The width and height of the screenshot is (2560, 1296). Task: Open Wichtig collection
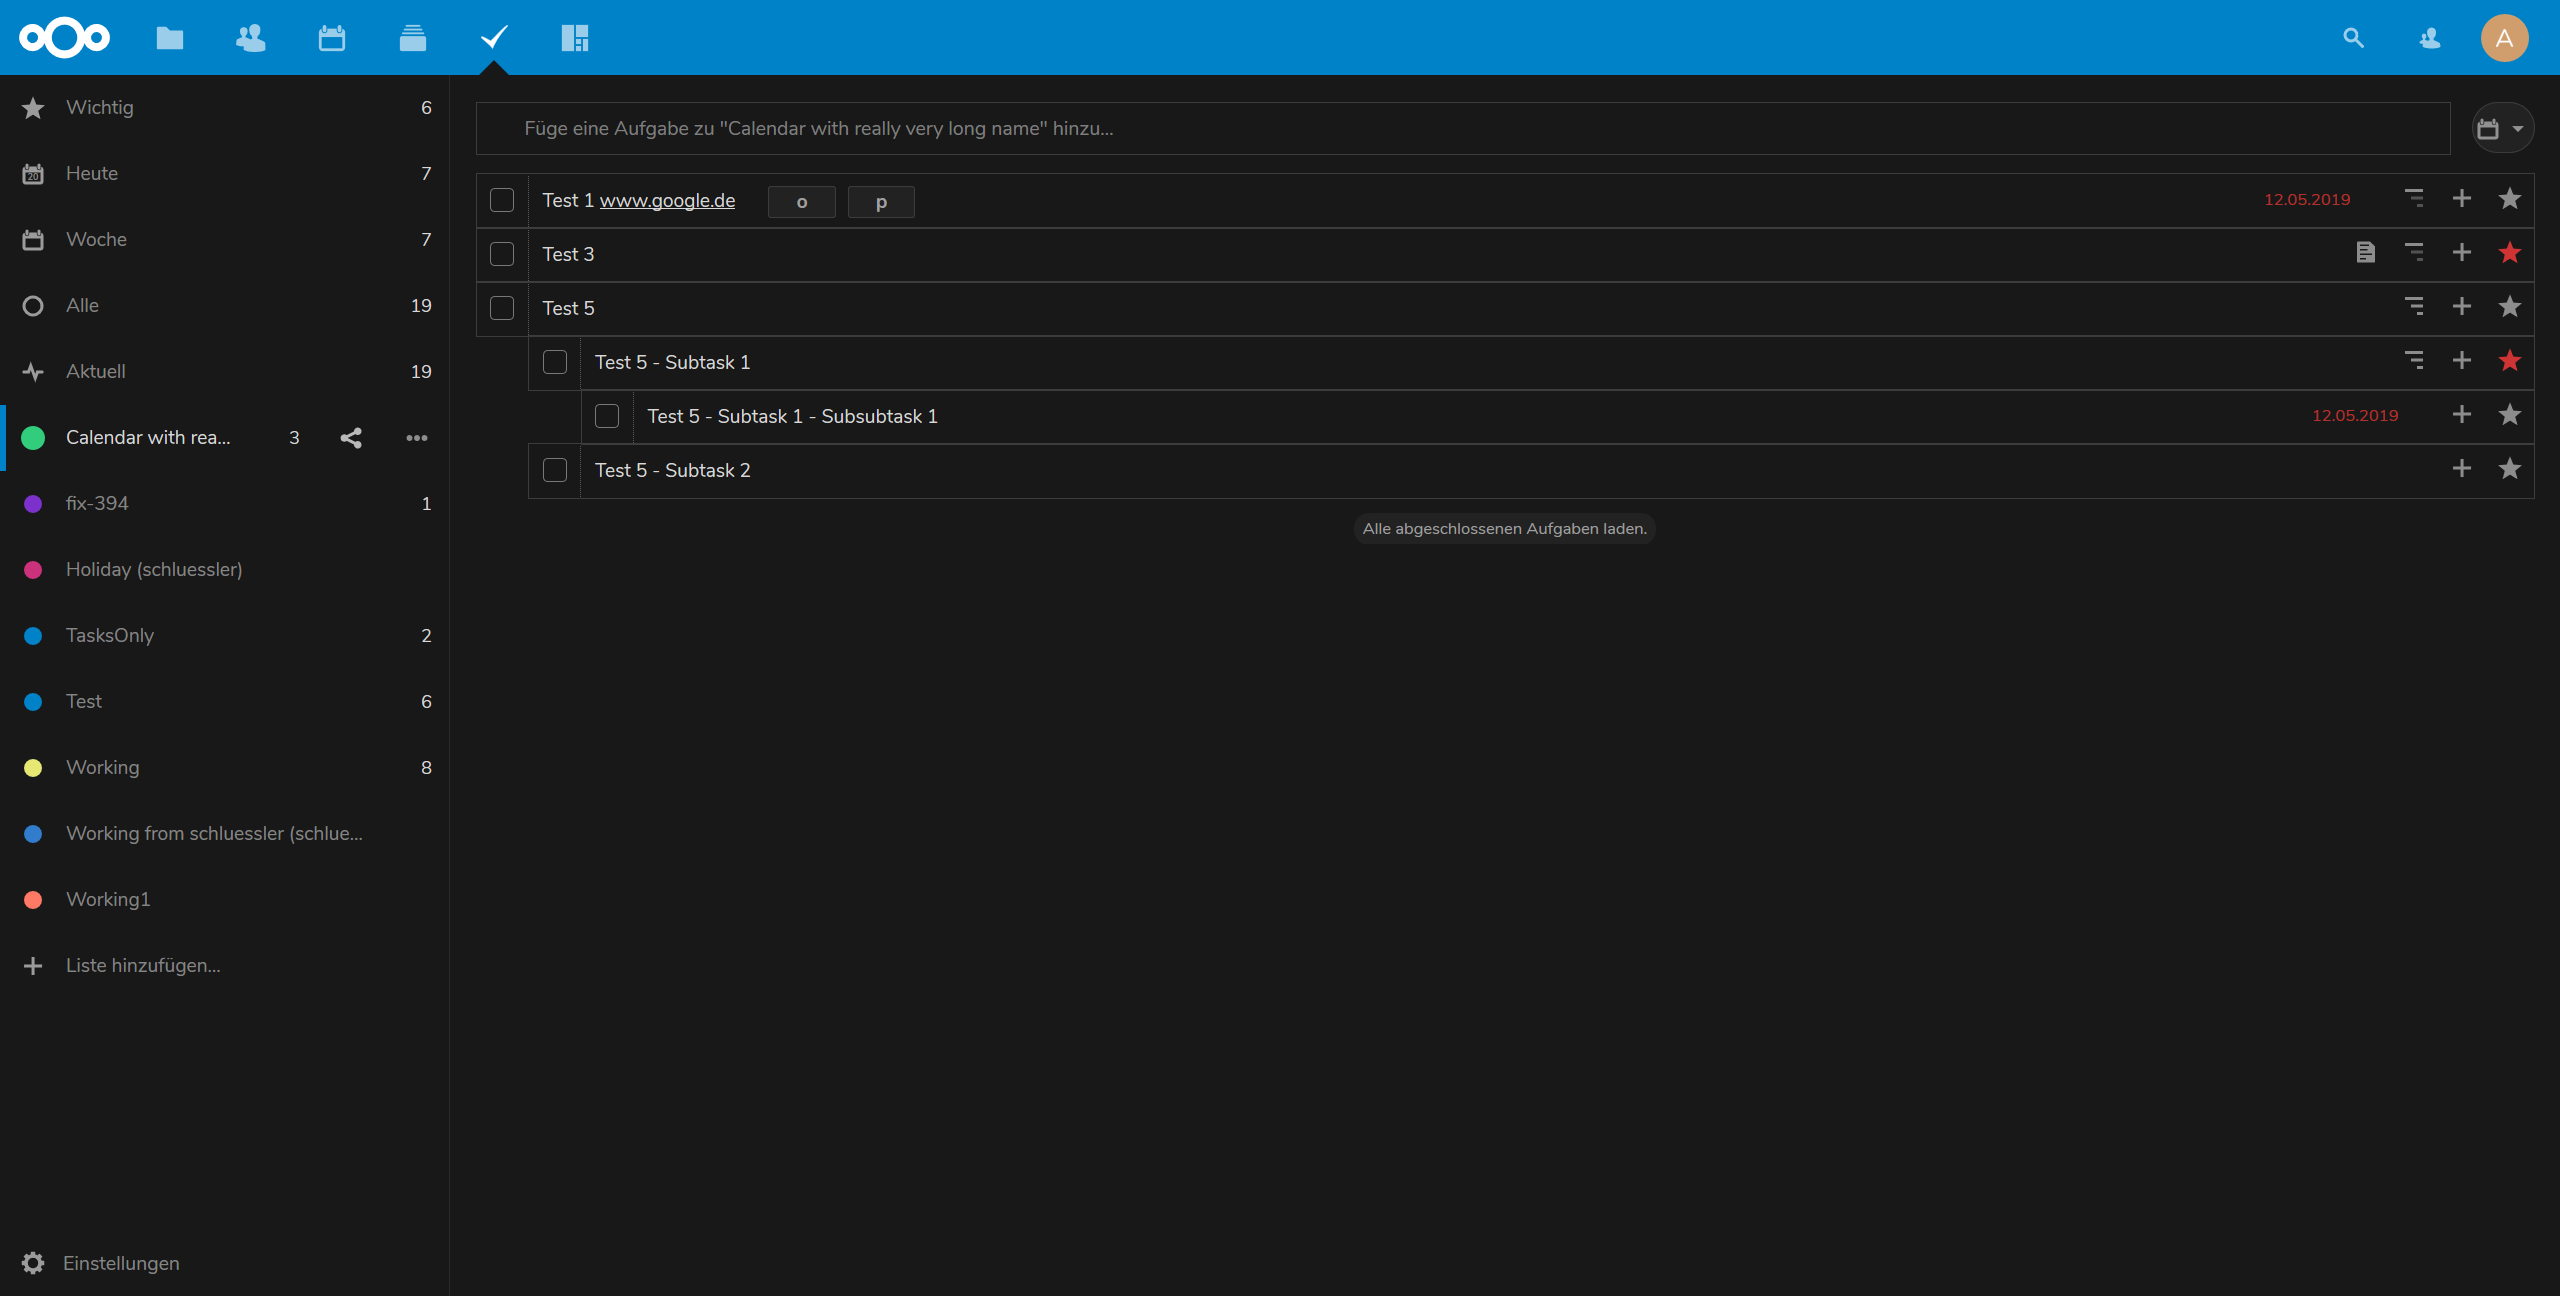pyautogui.click(x=225, y=108)
